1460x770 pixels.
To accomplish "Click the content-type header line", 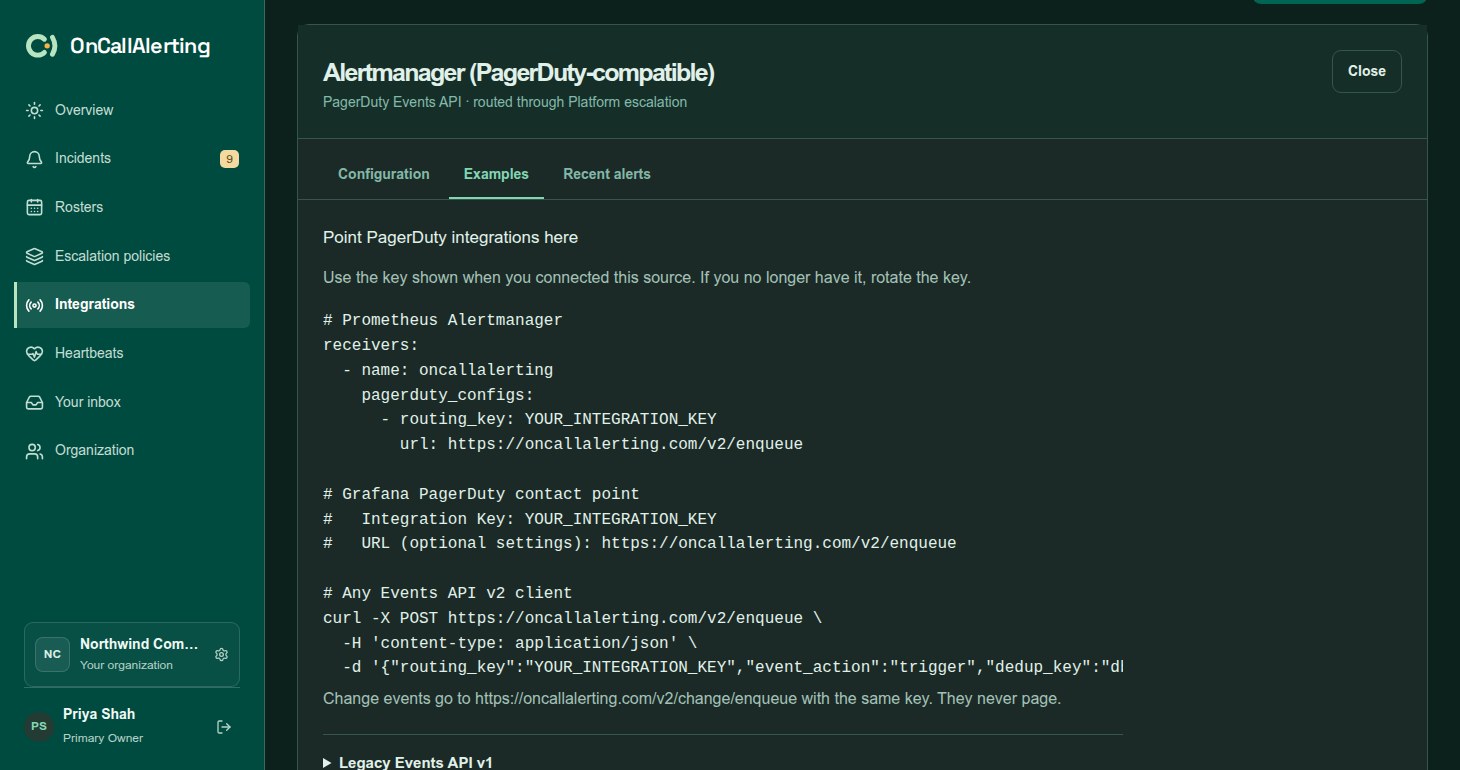I will coord(520,643).
